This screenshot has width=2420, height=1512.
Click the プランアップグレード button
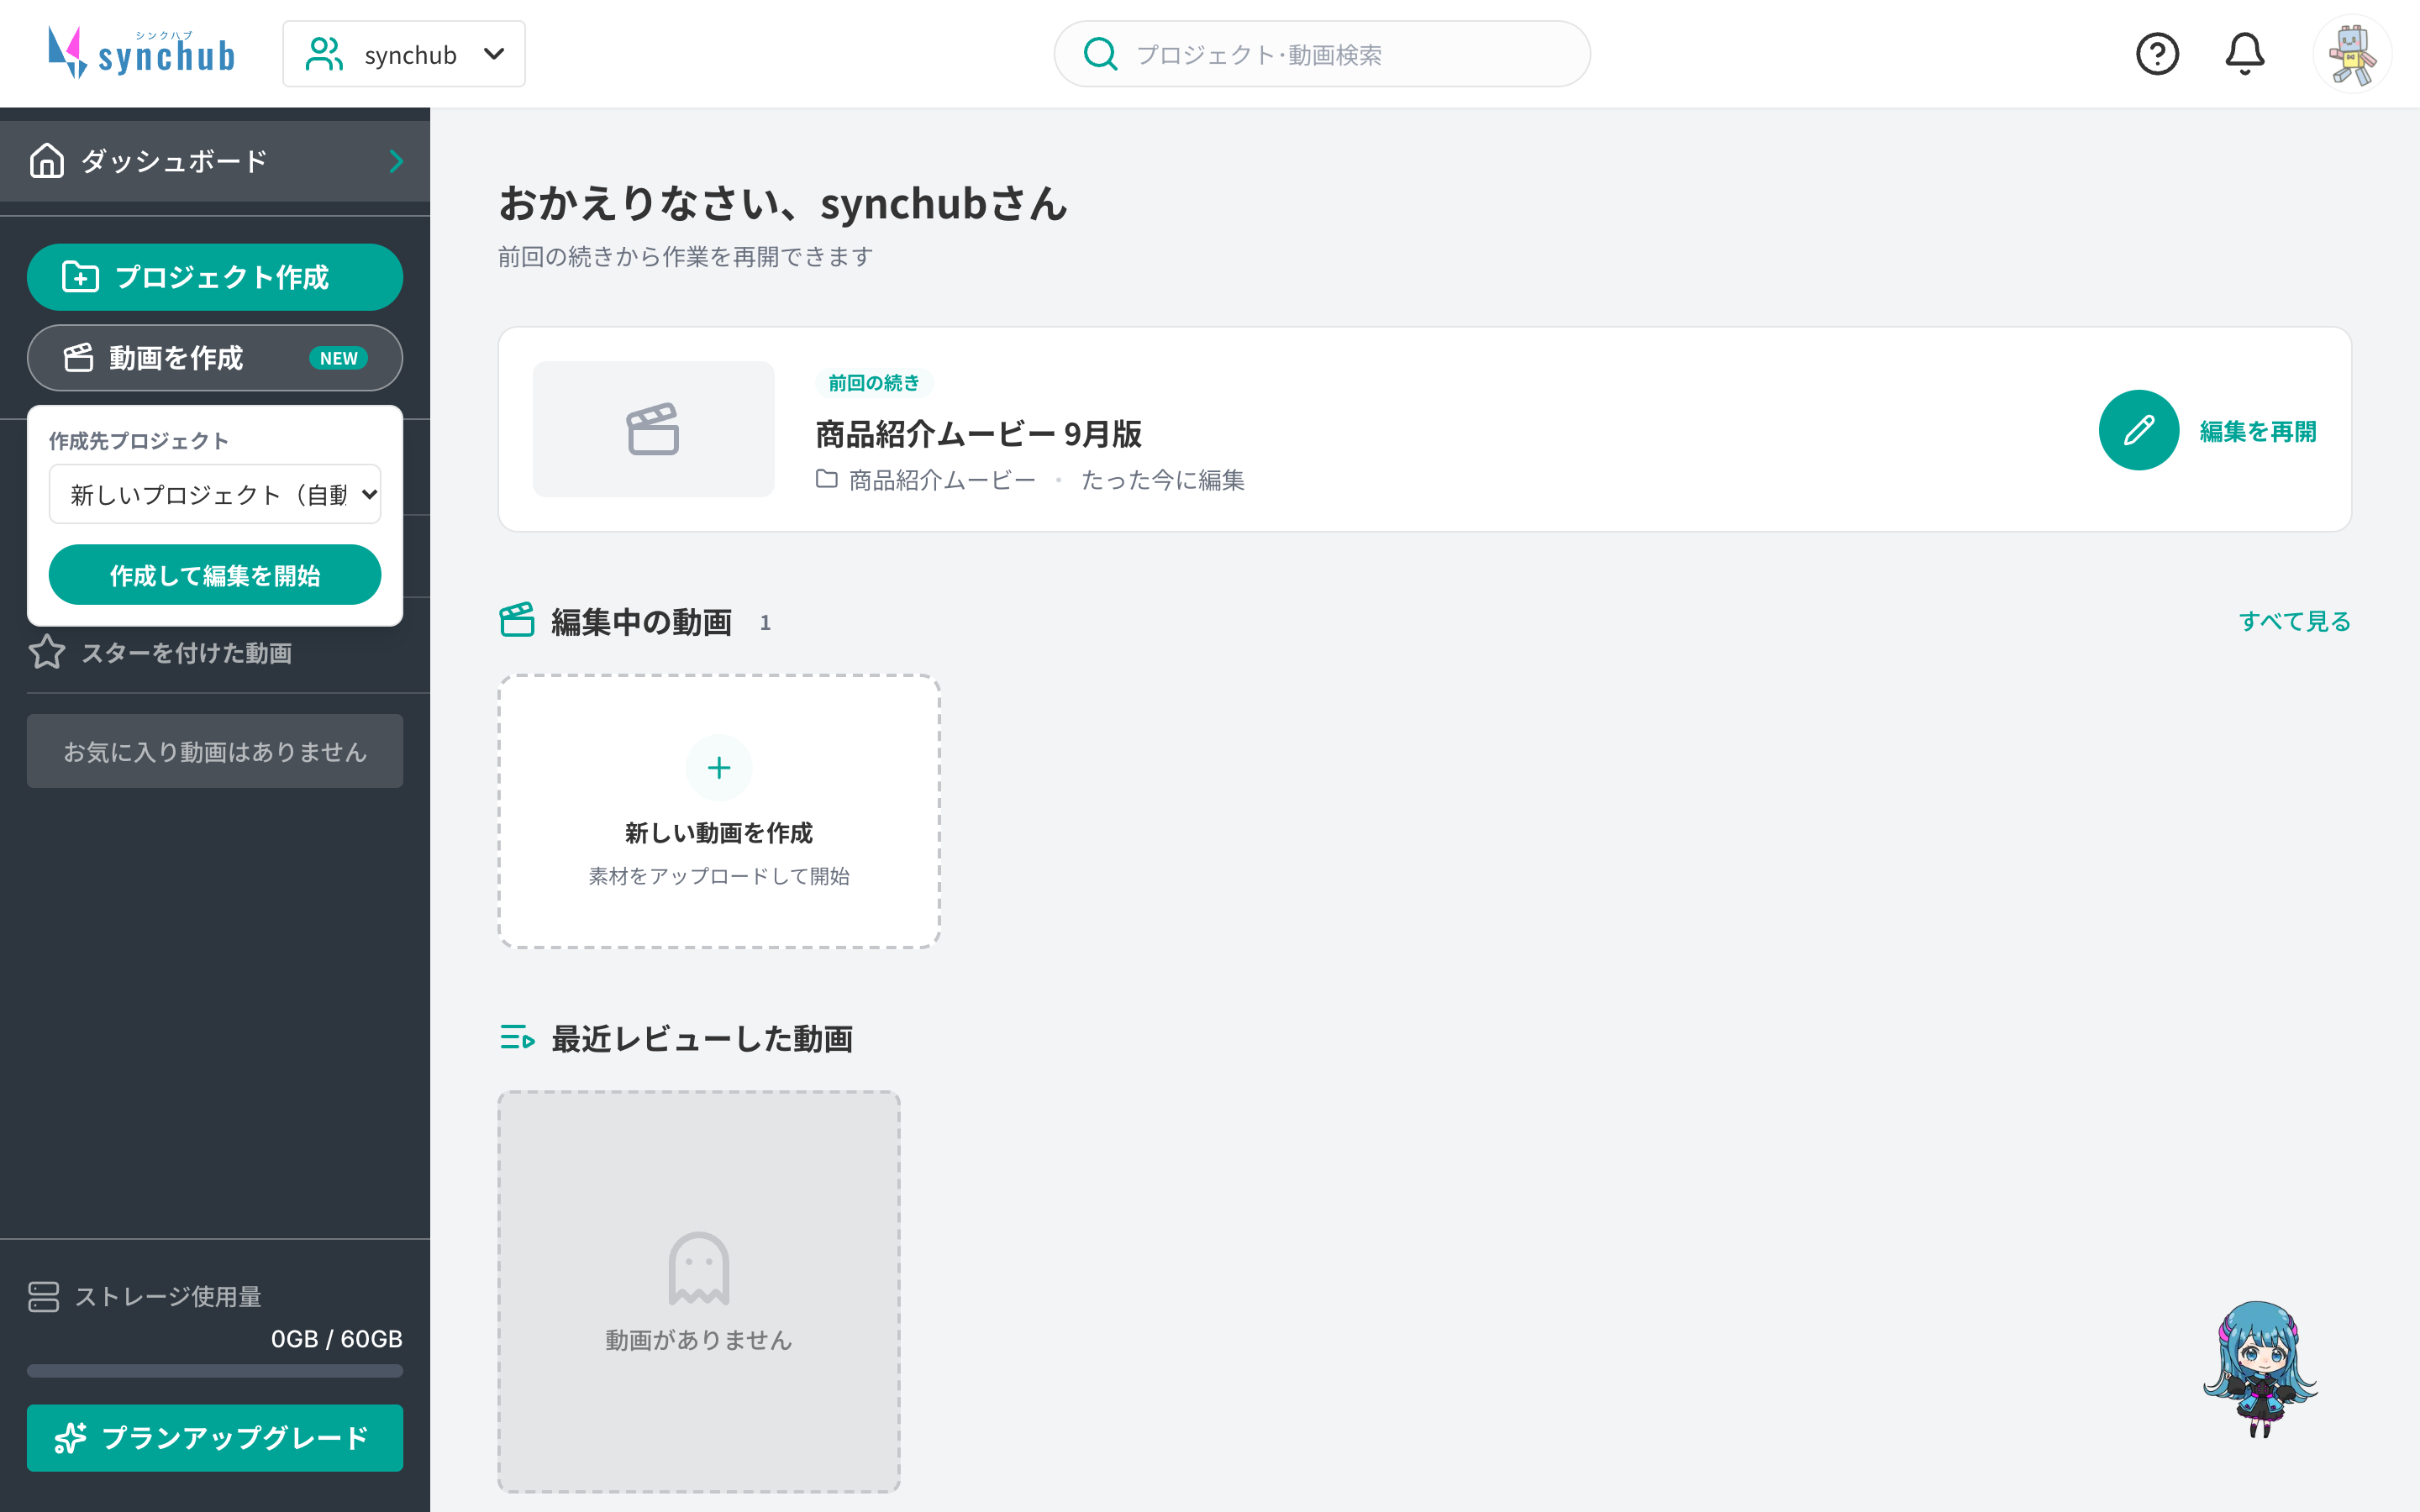(x=215, y=1438)
